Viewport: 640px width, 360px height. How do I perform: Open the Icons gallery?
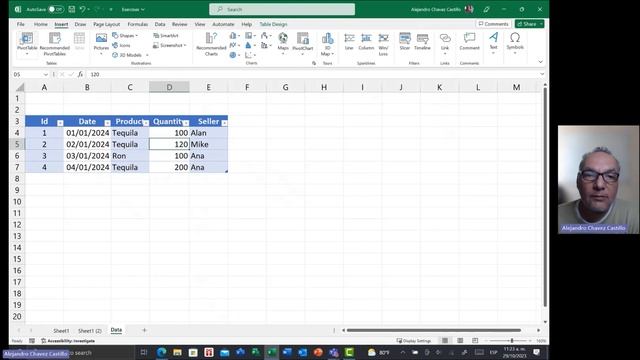122,45
